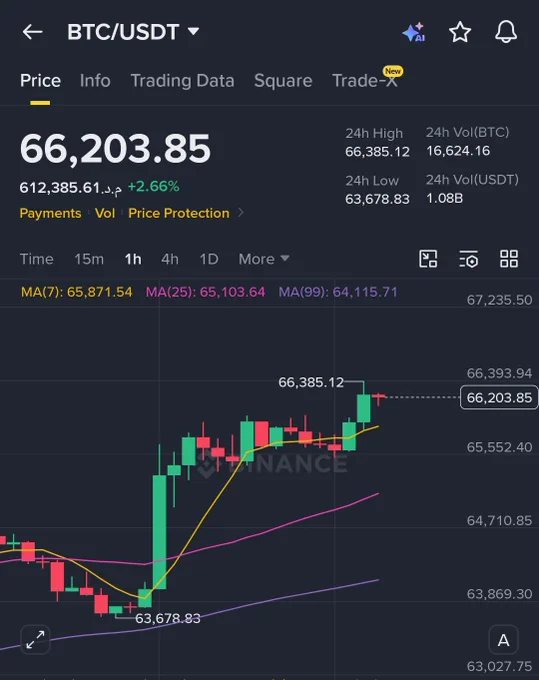Screen dimensions: 539x680
Task: Tap the Payments tag link
Action: tap(50, 213)
